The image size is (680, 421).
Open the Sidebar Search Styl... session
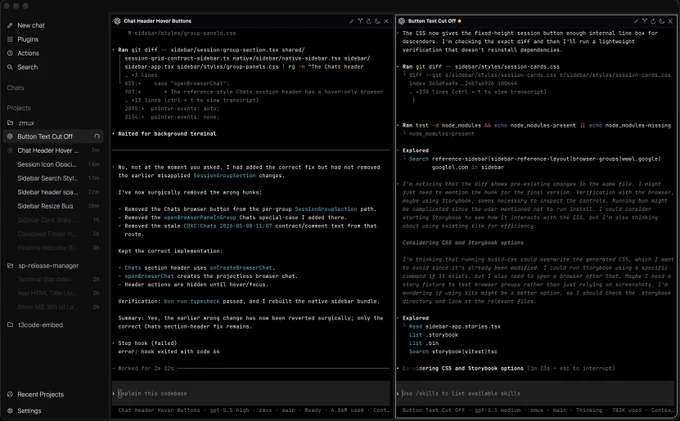[53, 178]
